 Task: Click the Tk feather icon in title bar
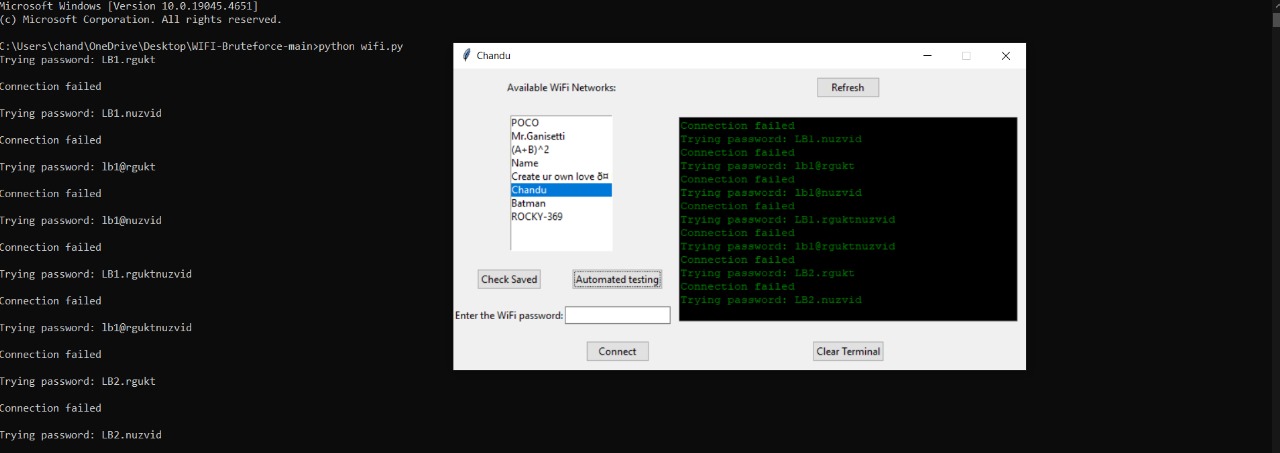(x=466, y=56)
